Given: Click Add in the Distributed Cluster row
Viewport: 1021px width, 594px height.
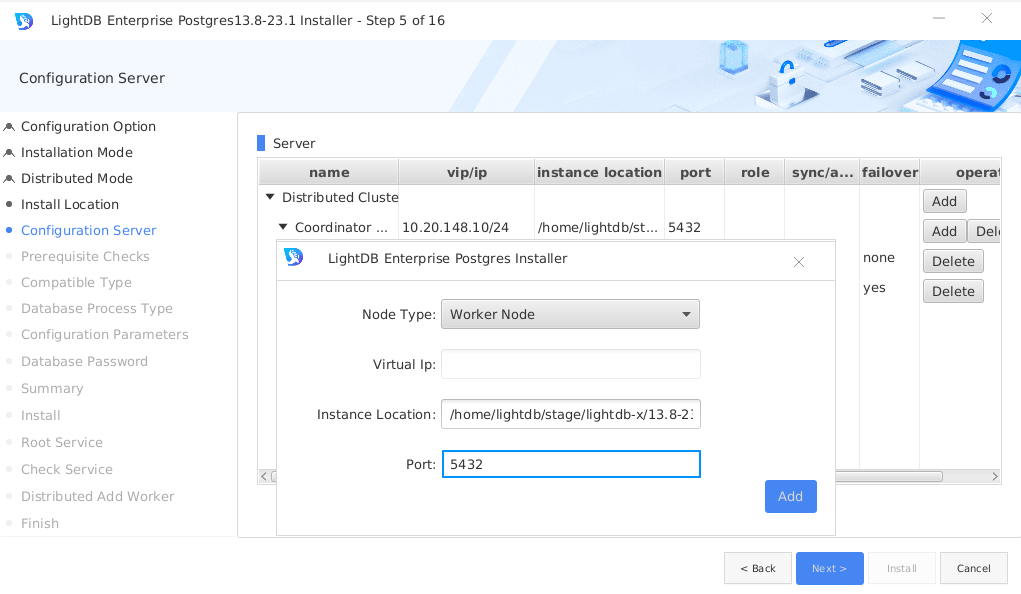Looking at the screenshot, I should click(x=944, y=201).
